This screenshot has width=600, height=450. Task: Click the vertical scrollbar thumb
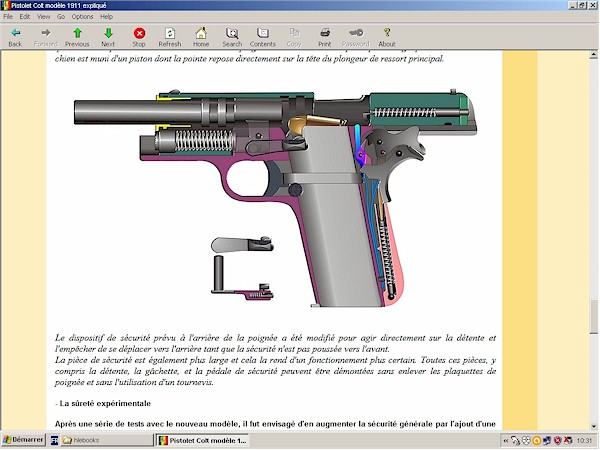tap(593, 316)
